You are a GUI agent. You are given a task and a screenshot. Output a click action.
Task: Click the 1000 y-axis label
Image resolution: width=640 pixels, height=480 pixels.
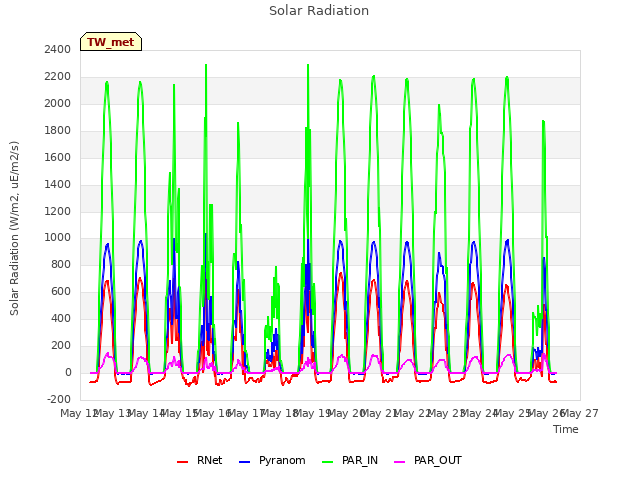pyautogui.click(x=58, y=238)
